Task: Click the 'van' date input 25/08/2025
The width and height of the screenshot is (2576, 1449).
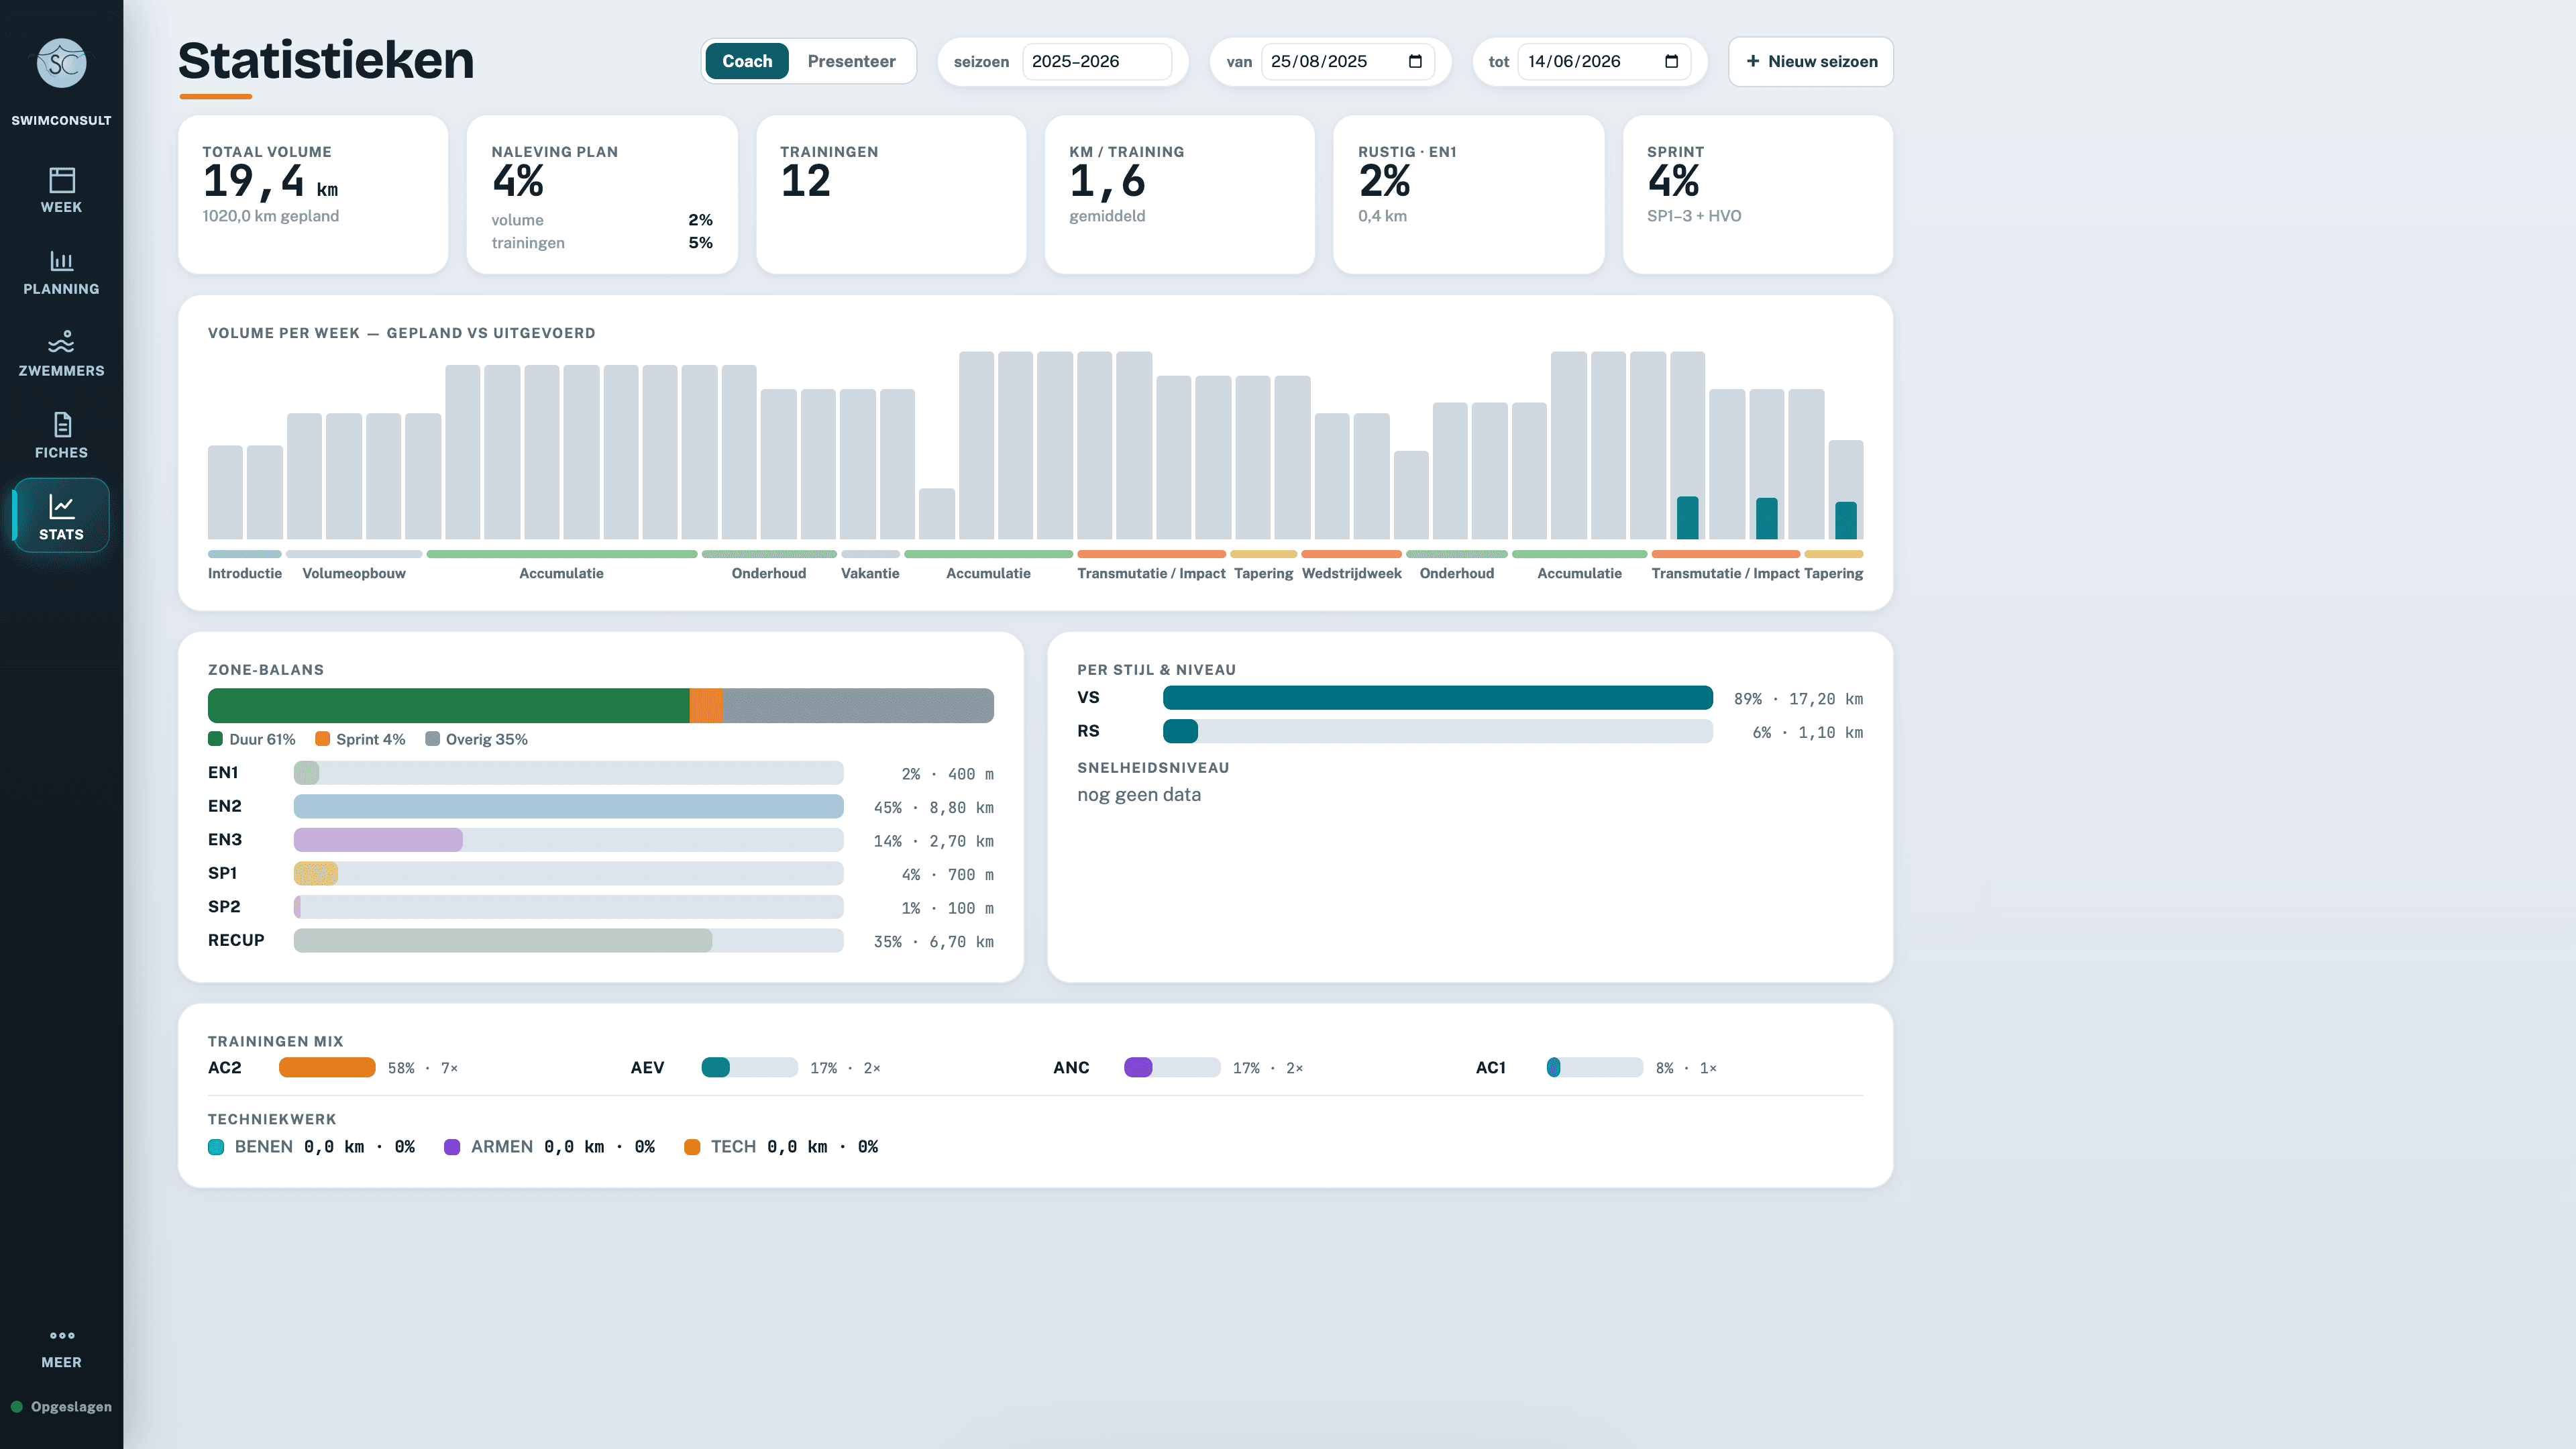Action: [x=1347, y=61]
